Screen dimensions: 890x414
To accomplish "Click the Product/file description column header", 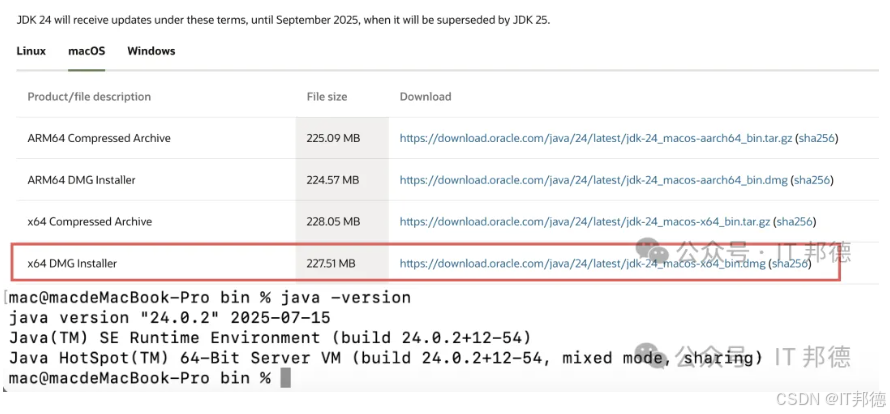I will (x=89, y=97).
